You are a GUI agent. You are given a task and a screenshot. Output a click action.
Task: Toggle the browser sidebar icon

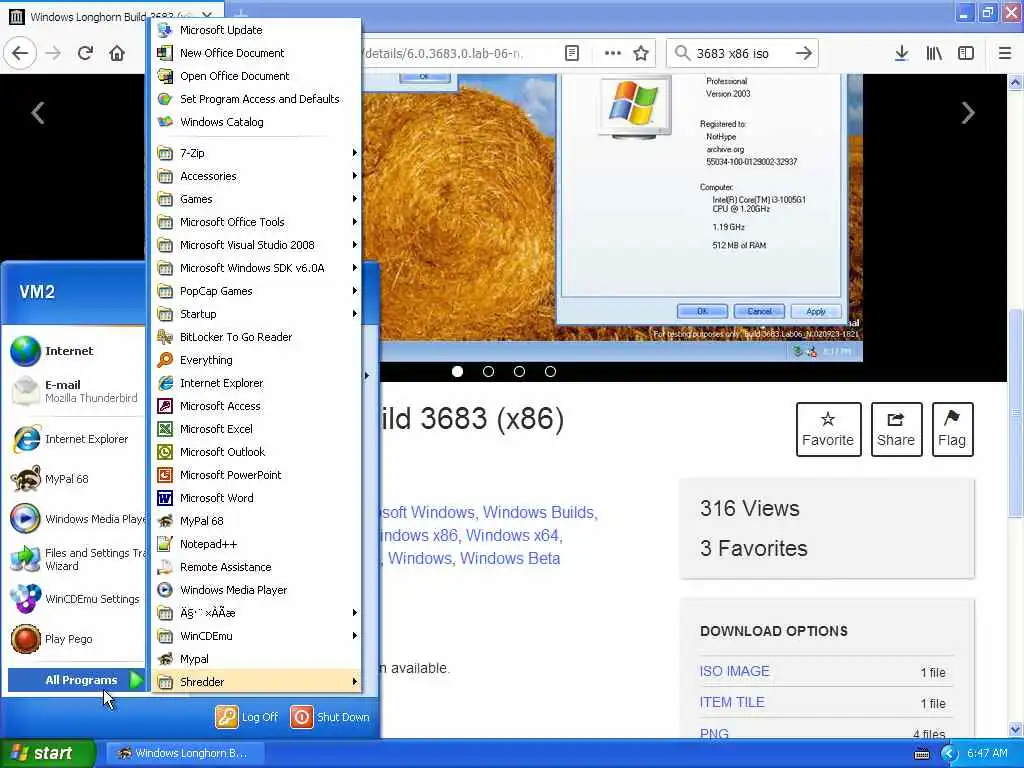[966, 53]
